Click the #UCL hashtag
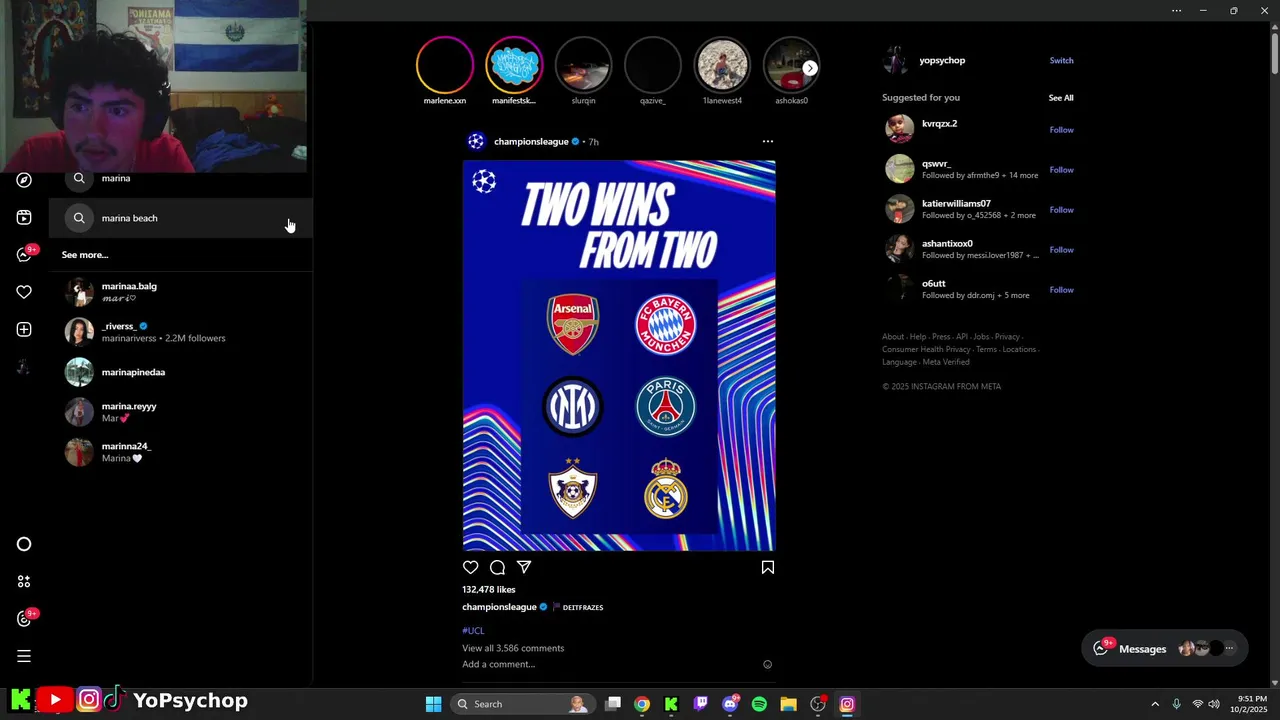The width and height of the screenshot is (1280, 720). tap(473, 631)
